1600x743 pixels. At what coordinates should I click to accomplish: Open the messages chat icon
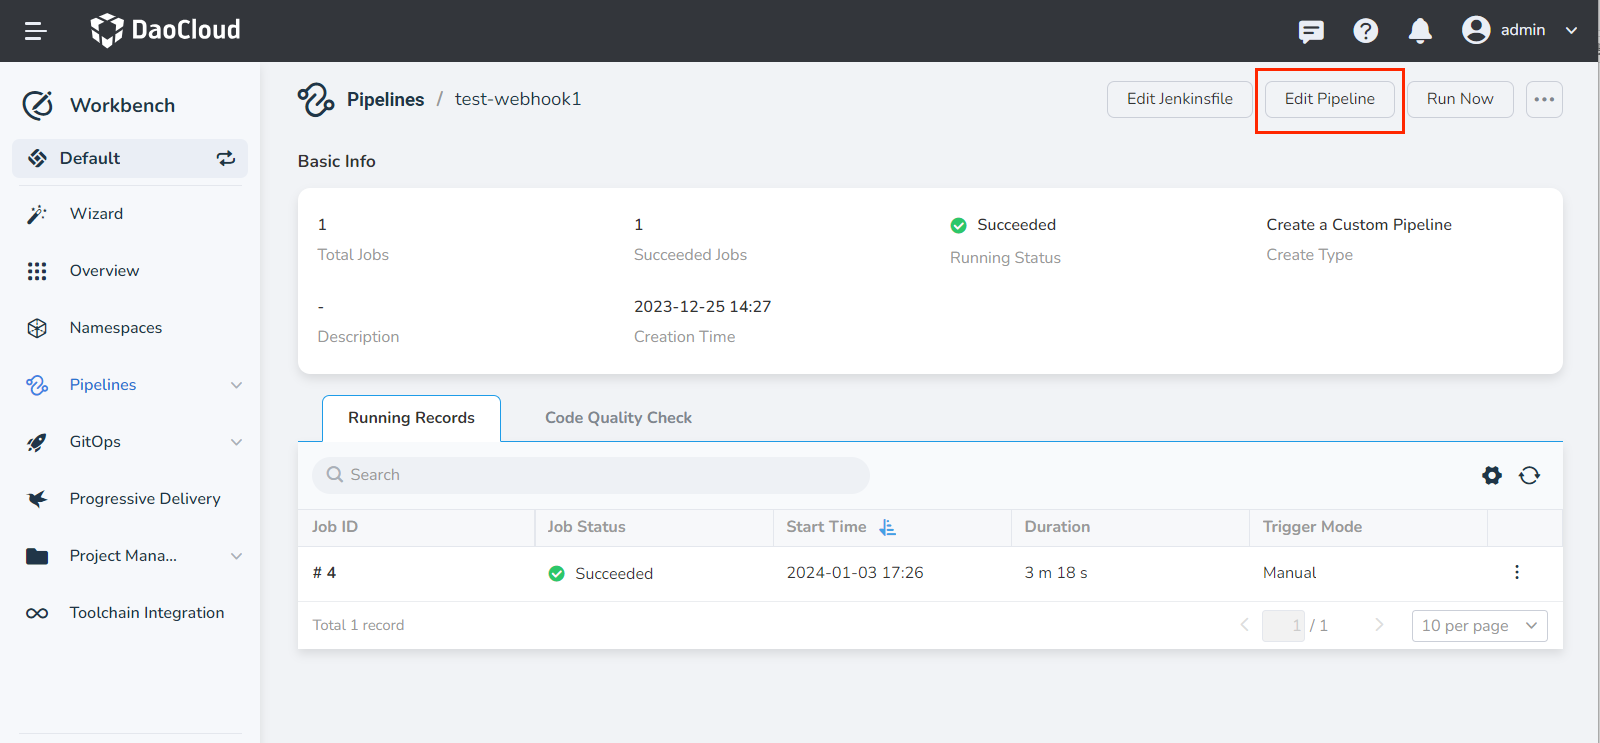1311,31
